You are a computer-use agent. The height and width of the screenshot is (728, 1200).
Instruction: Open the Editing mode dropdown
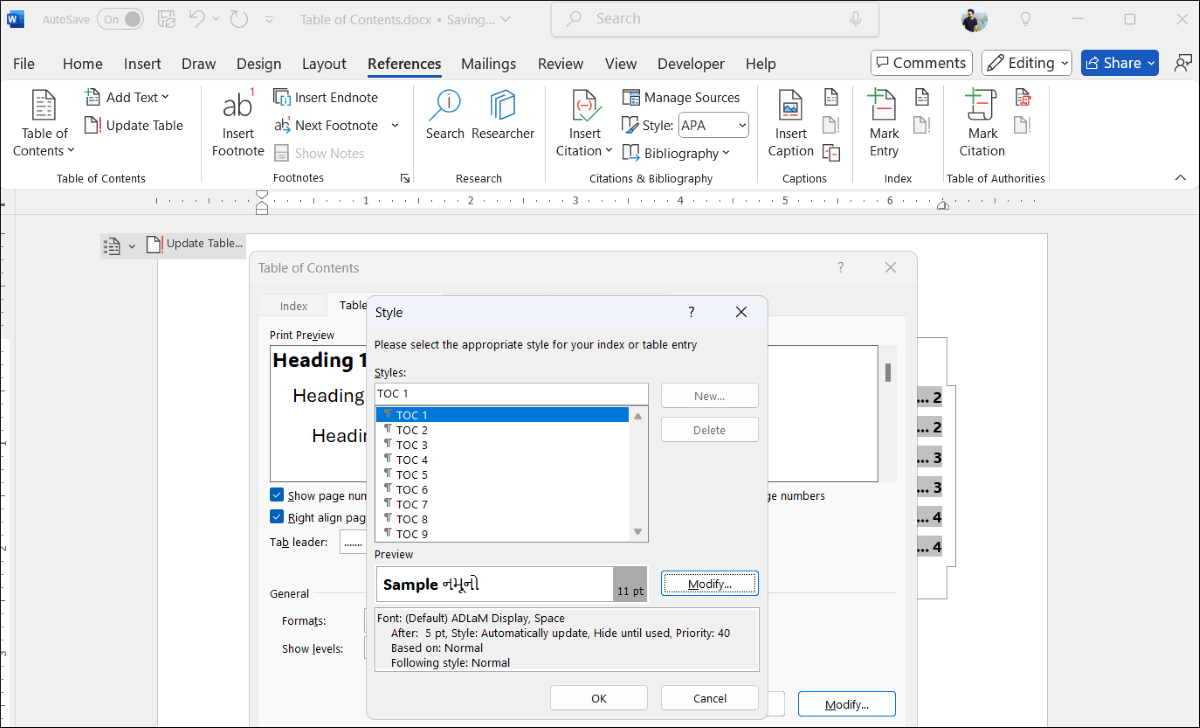pos(1027,63)
